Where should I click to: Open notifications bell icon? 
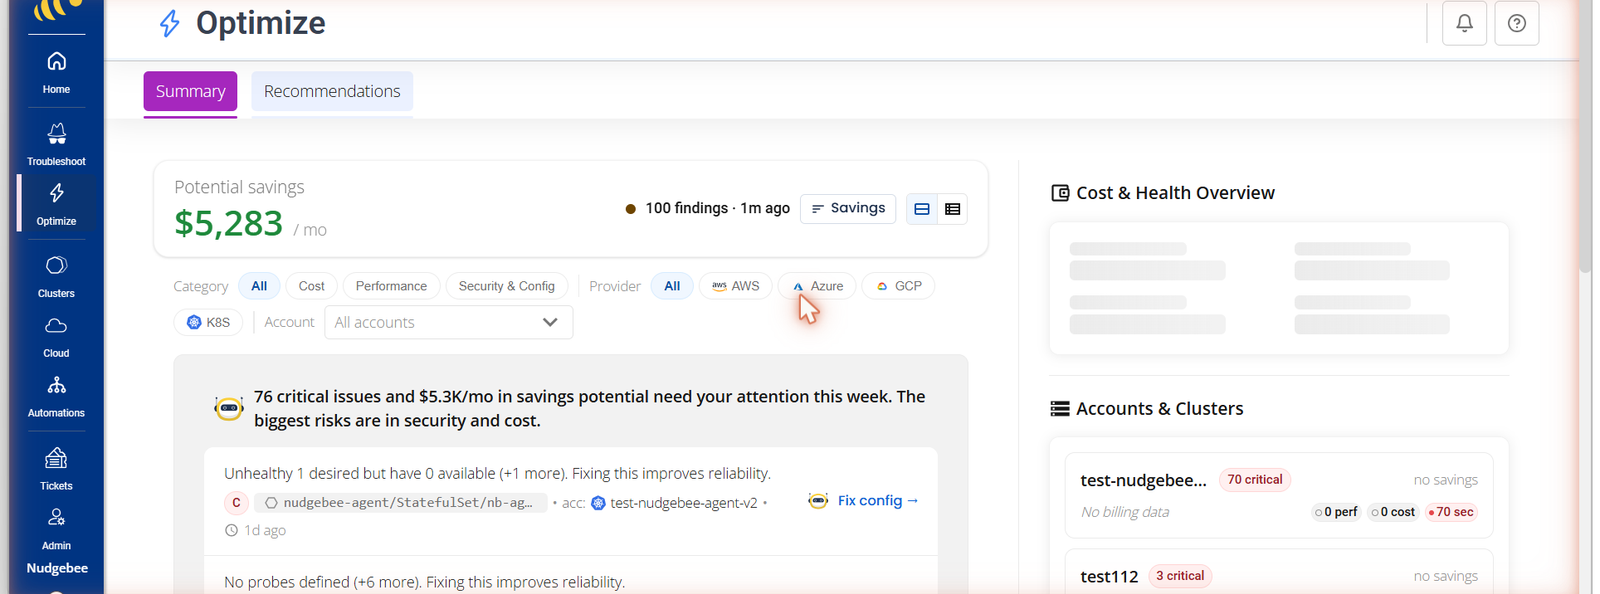(1464, 23)
